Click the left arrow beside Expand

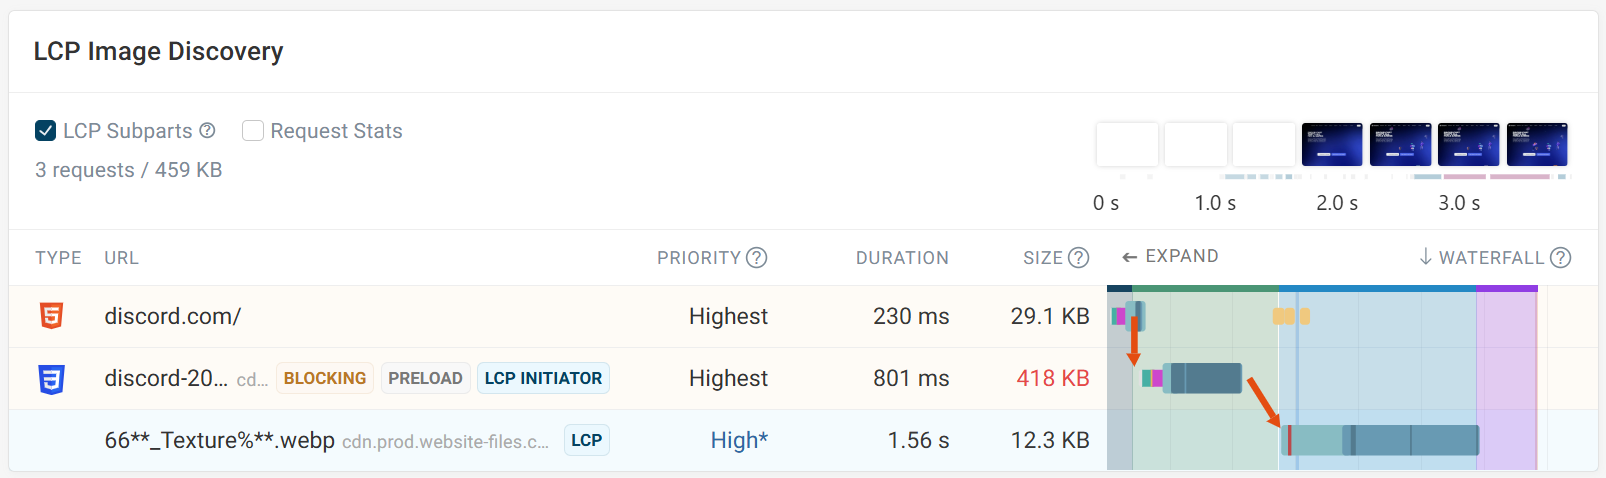click(x=1130, y=257)
